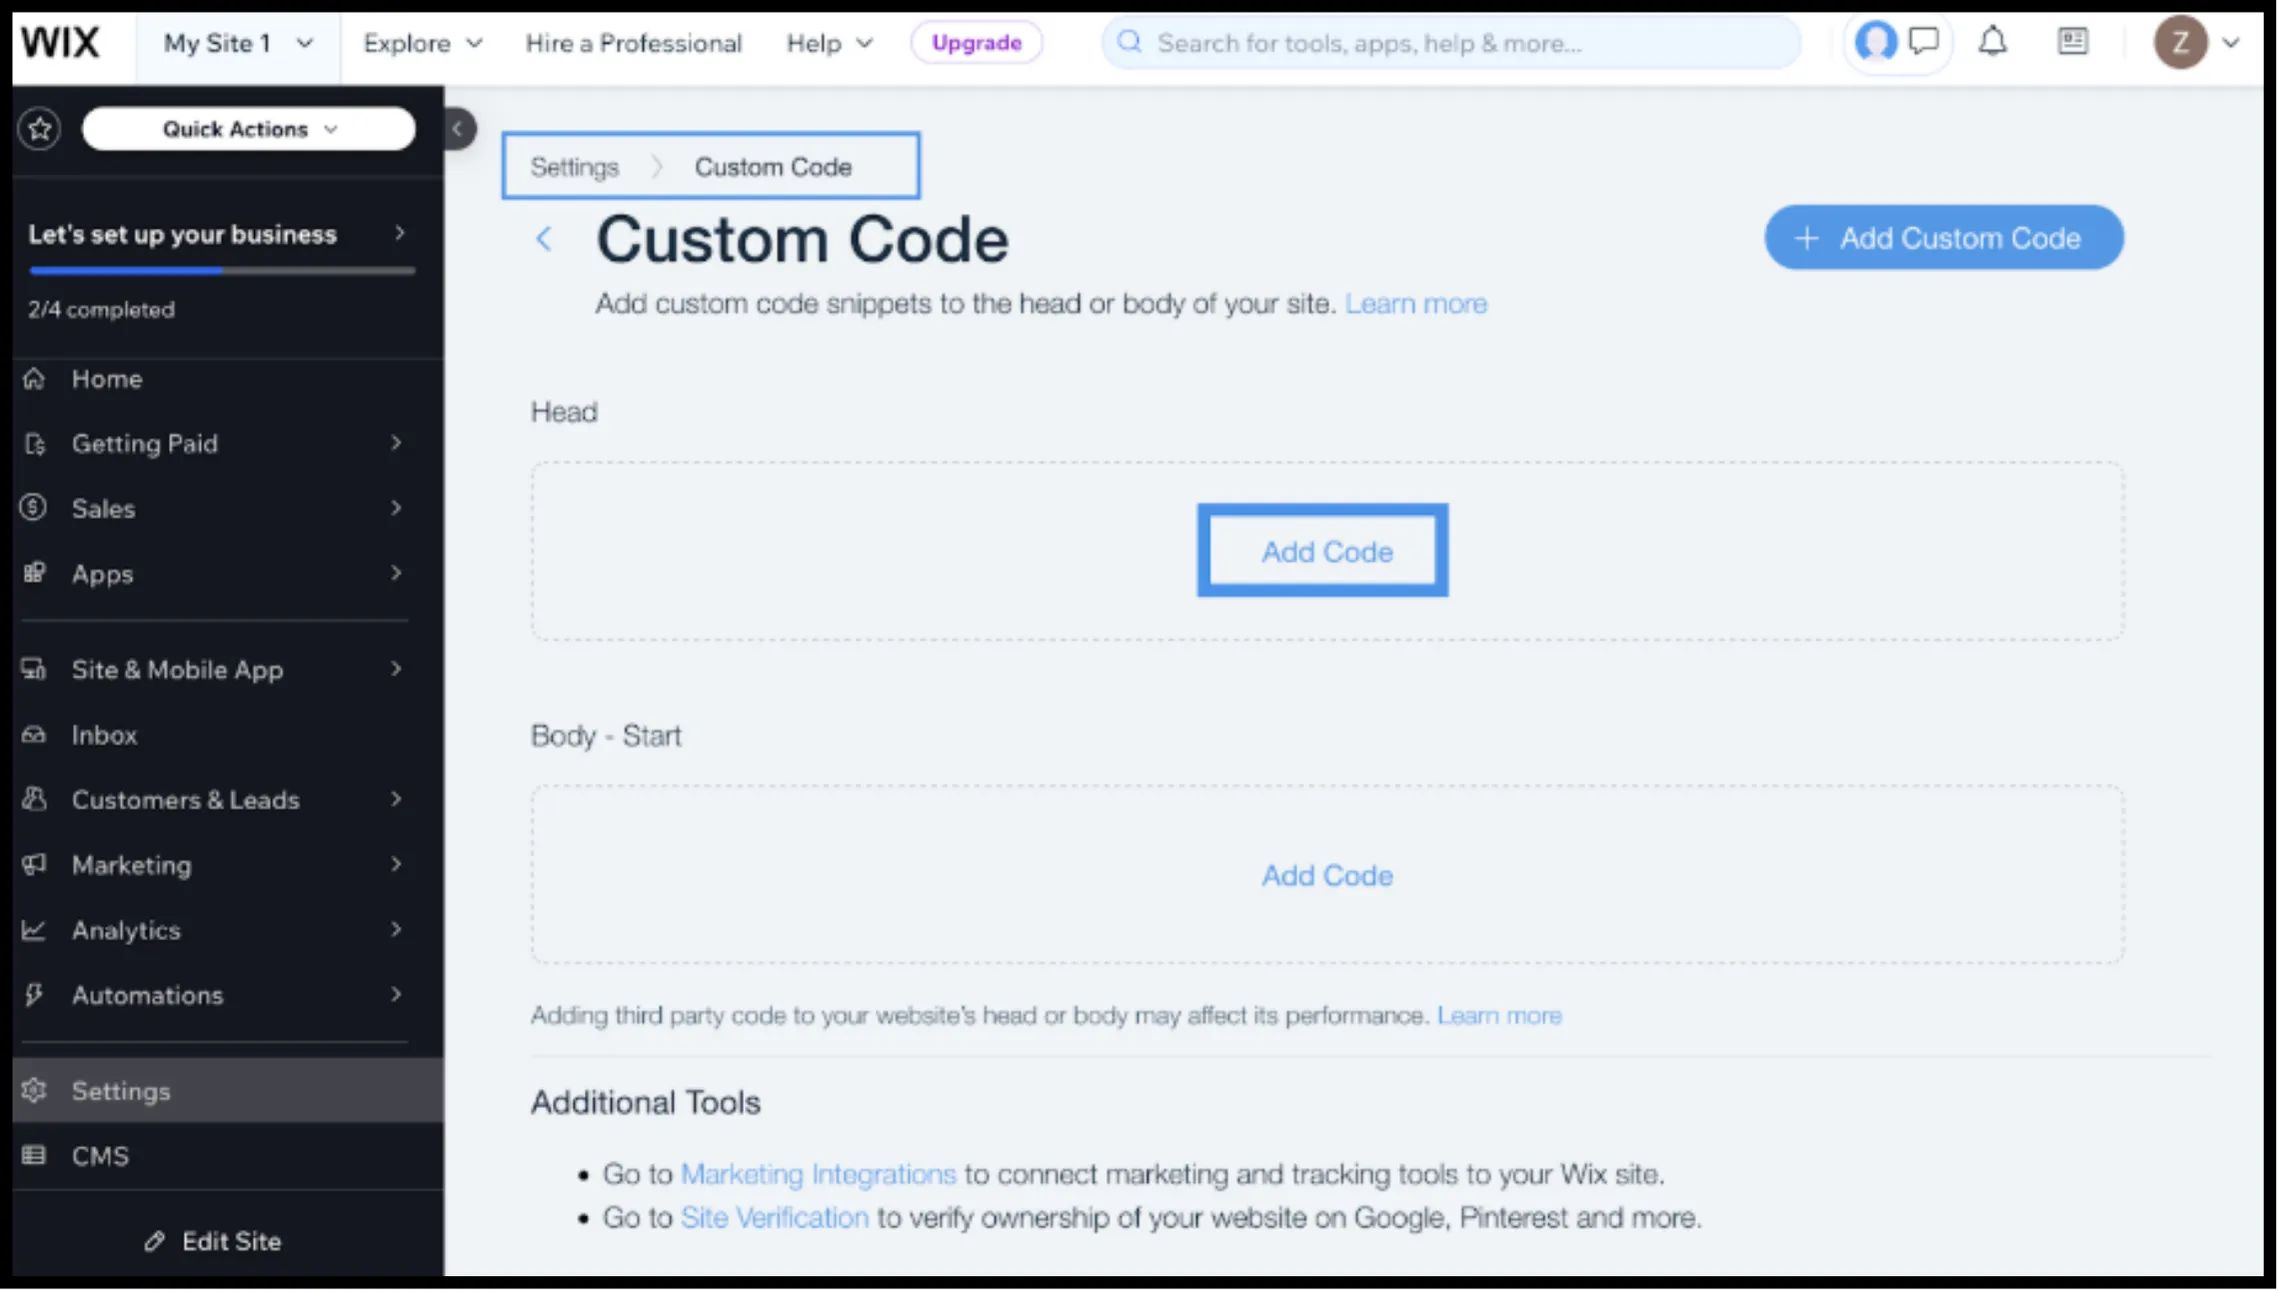This screenshot has width=2278, height=1290.
Task: Click Hire a Professional in top menu
Action: pyautogui.click(x=634, y=42)
